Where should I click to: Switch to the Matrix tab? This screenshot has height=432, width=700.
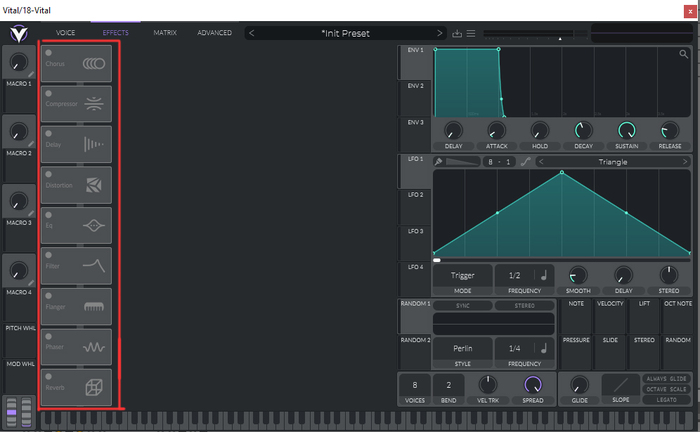pos(165,33)
